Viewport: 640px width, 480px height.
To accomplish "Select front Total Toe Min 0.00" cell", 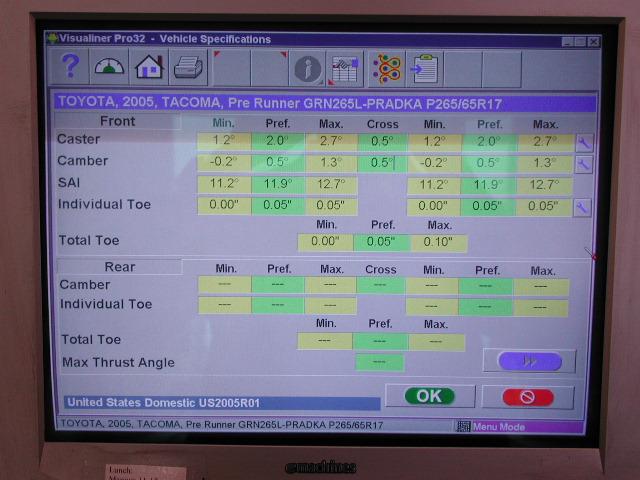I will 325,242.
